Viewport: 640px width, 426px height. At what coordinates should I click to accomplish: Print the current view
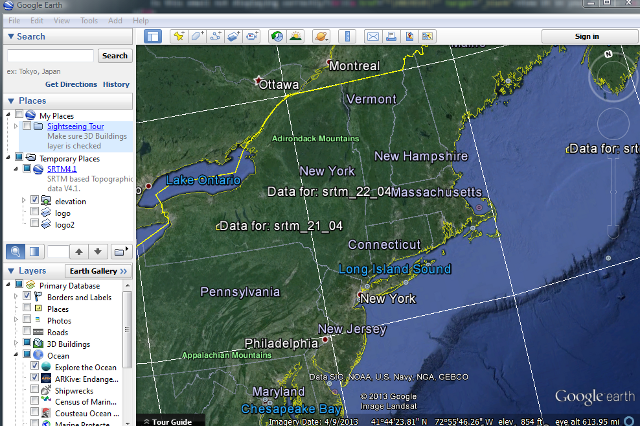[391, 36]
